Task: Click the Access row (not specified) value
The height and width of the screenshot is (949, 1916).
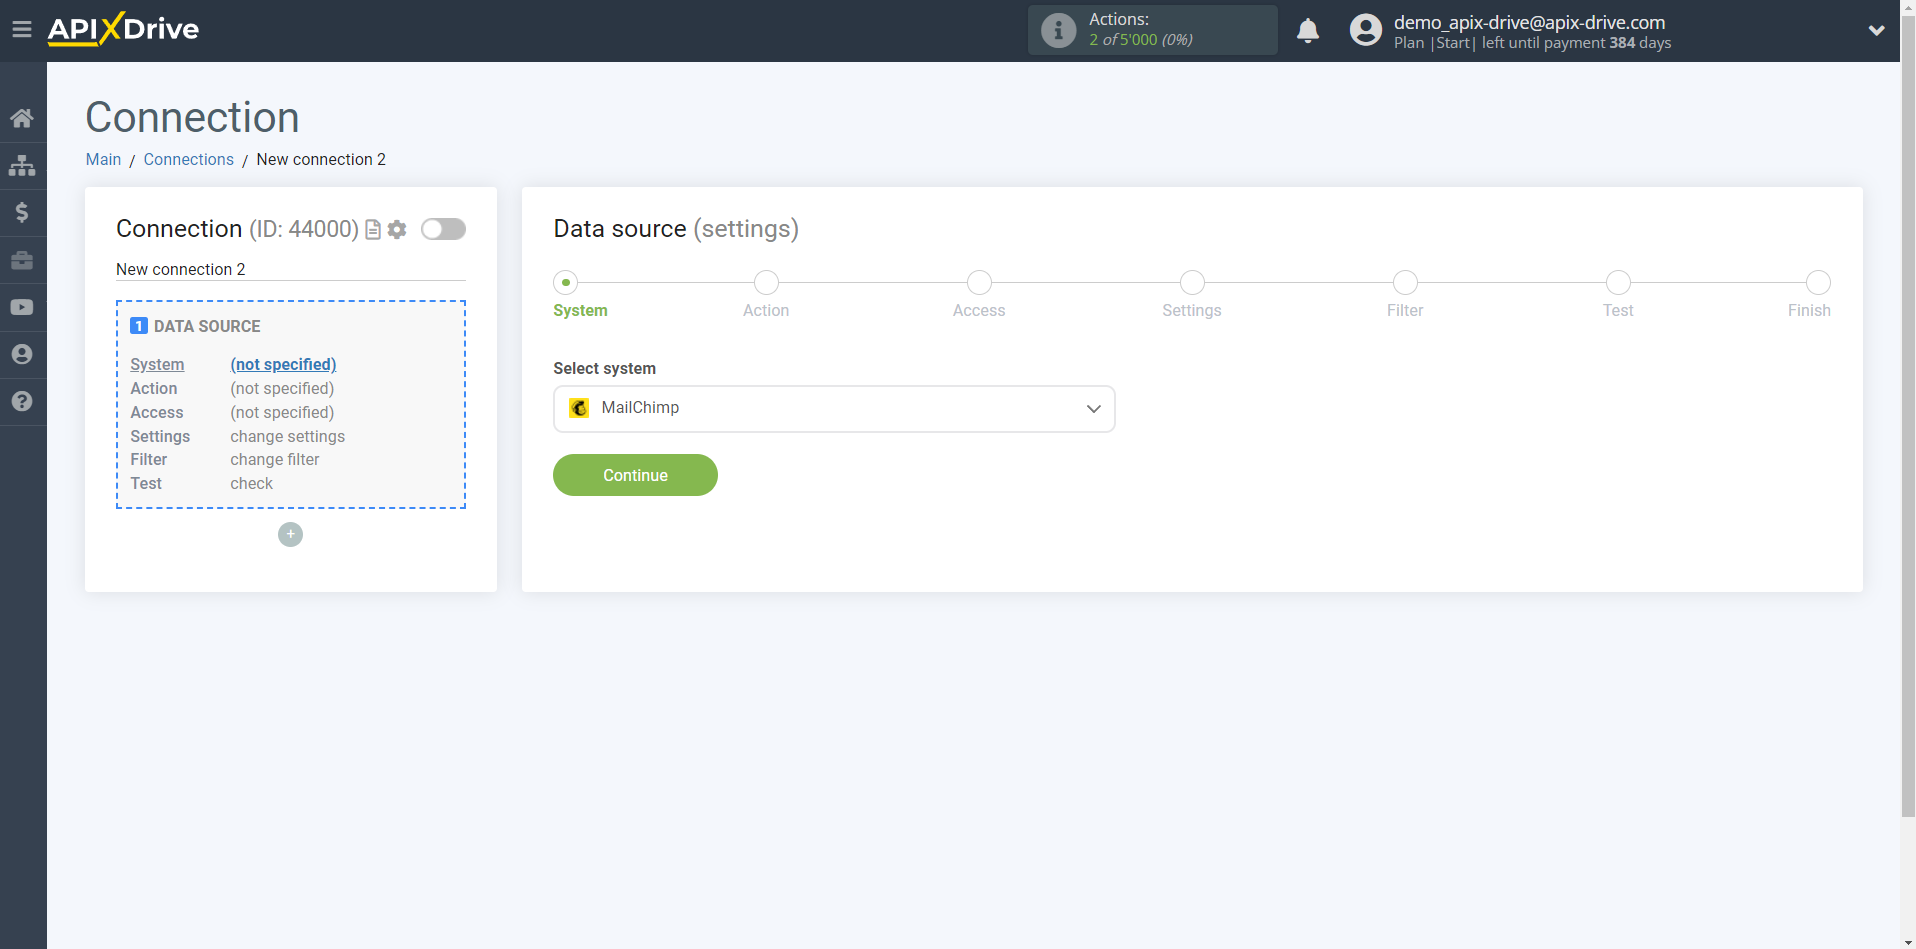Action: [282, 412]
